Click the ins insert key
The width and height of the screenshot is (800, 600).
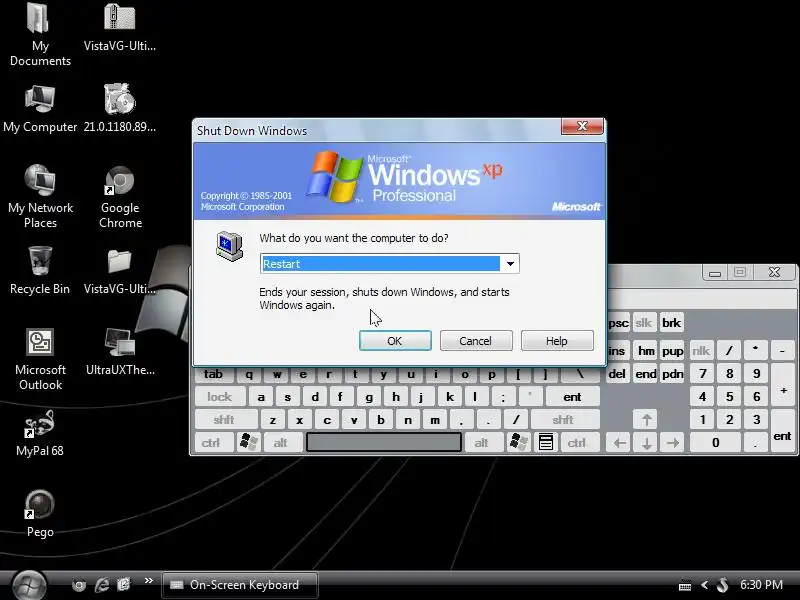tap(617, 351)
